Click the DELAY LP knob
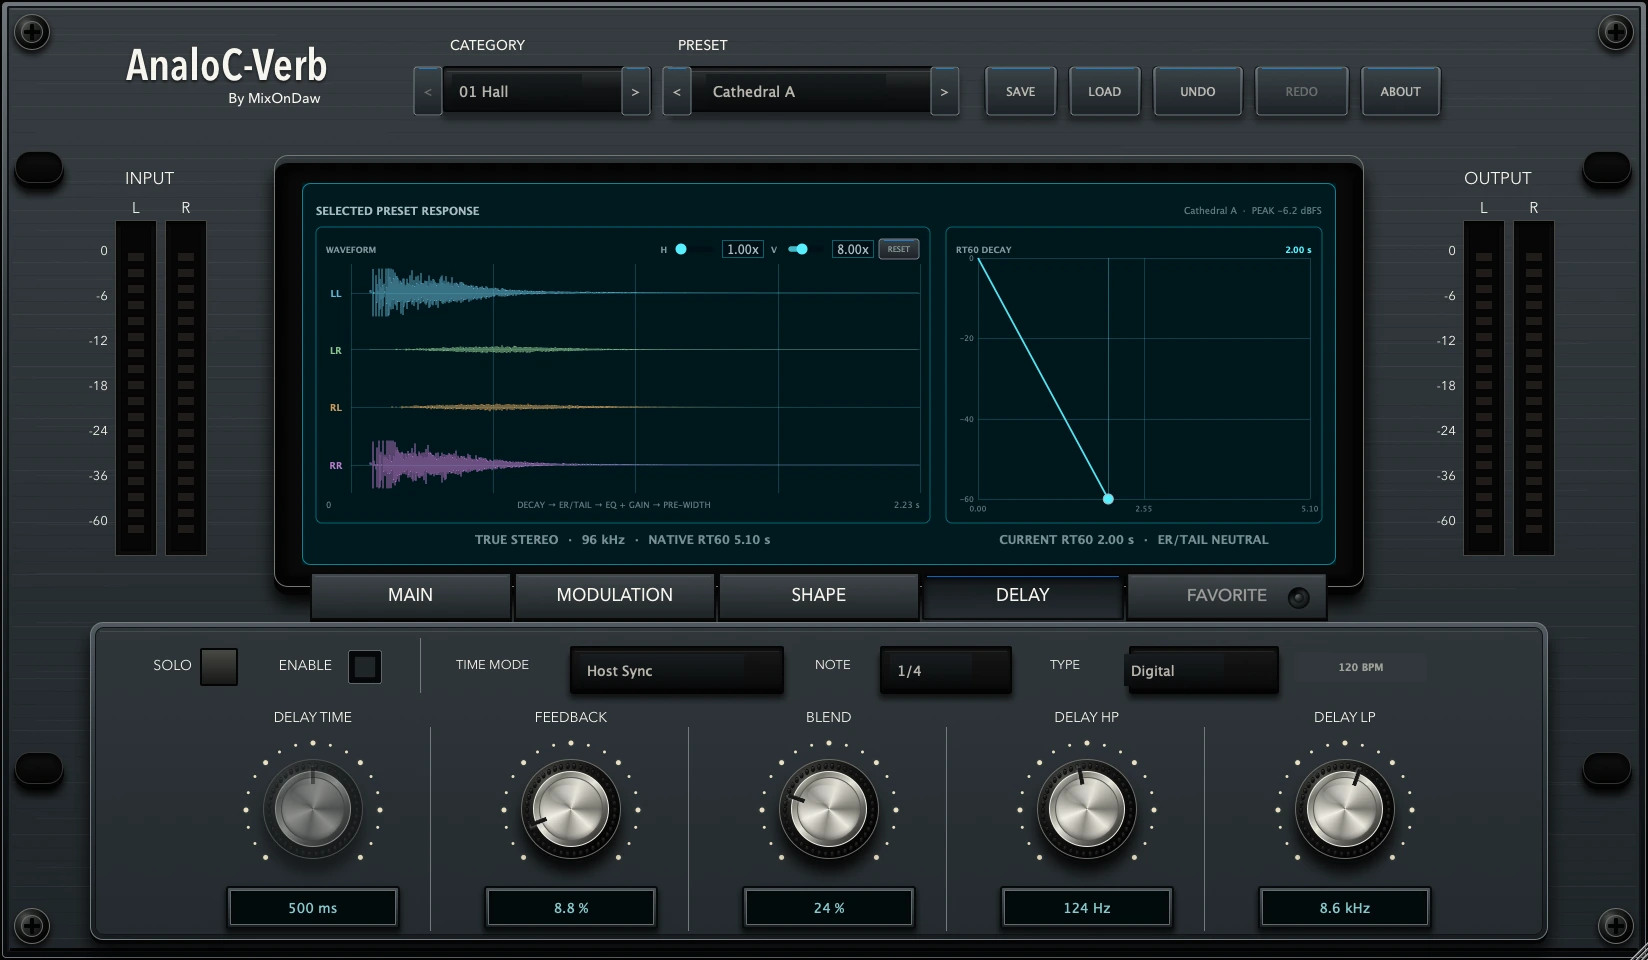This screenshot has height=960, width=1648. (x=1345, y=809)
